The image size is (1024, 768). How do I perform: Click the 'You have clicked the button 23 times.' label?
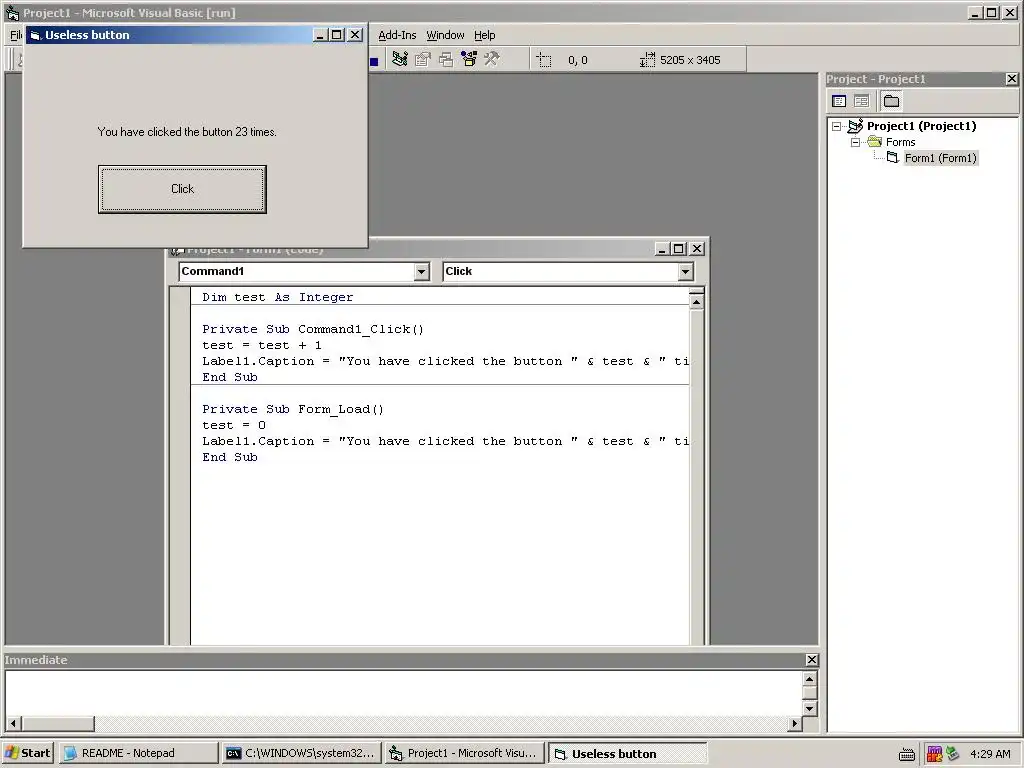(187, 132)
